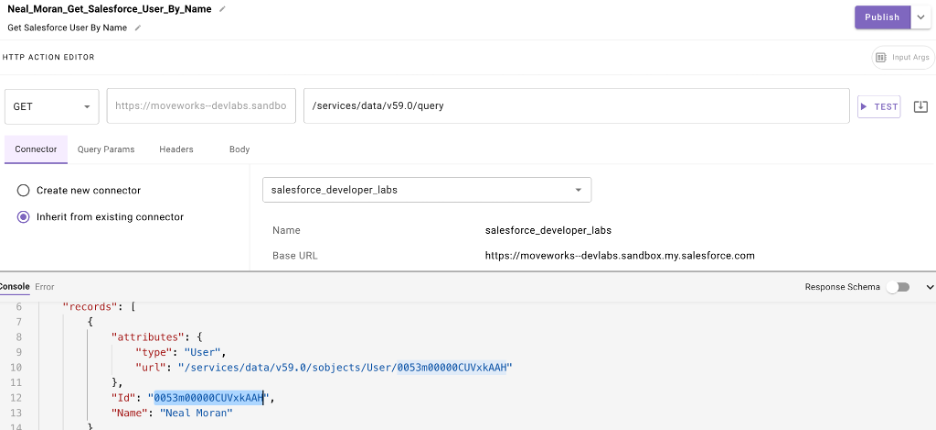Click the description text Get Salesforce User By Name

[x=67, y=28]
